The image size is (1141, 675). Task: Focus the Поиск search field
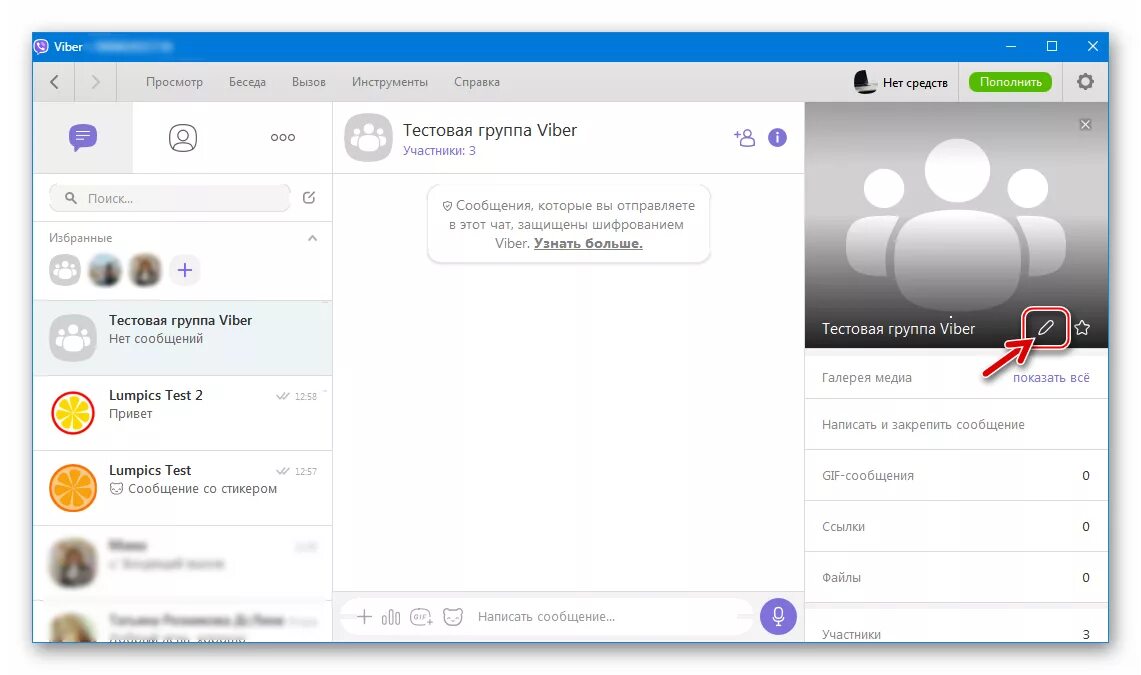[x=170, y=198]
